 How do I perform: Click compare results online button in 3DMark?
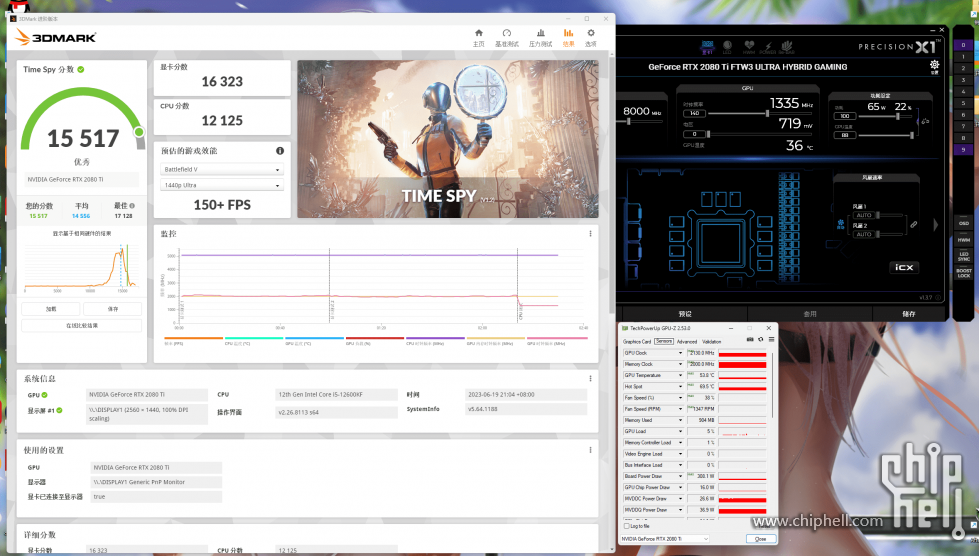82,325
